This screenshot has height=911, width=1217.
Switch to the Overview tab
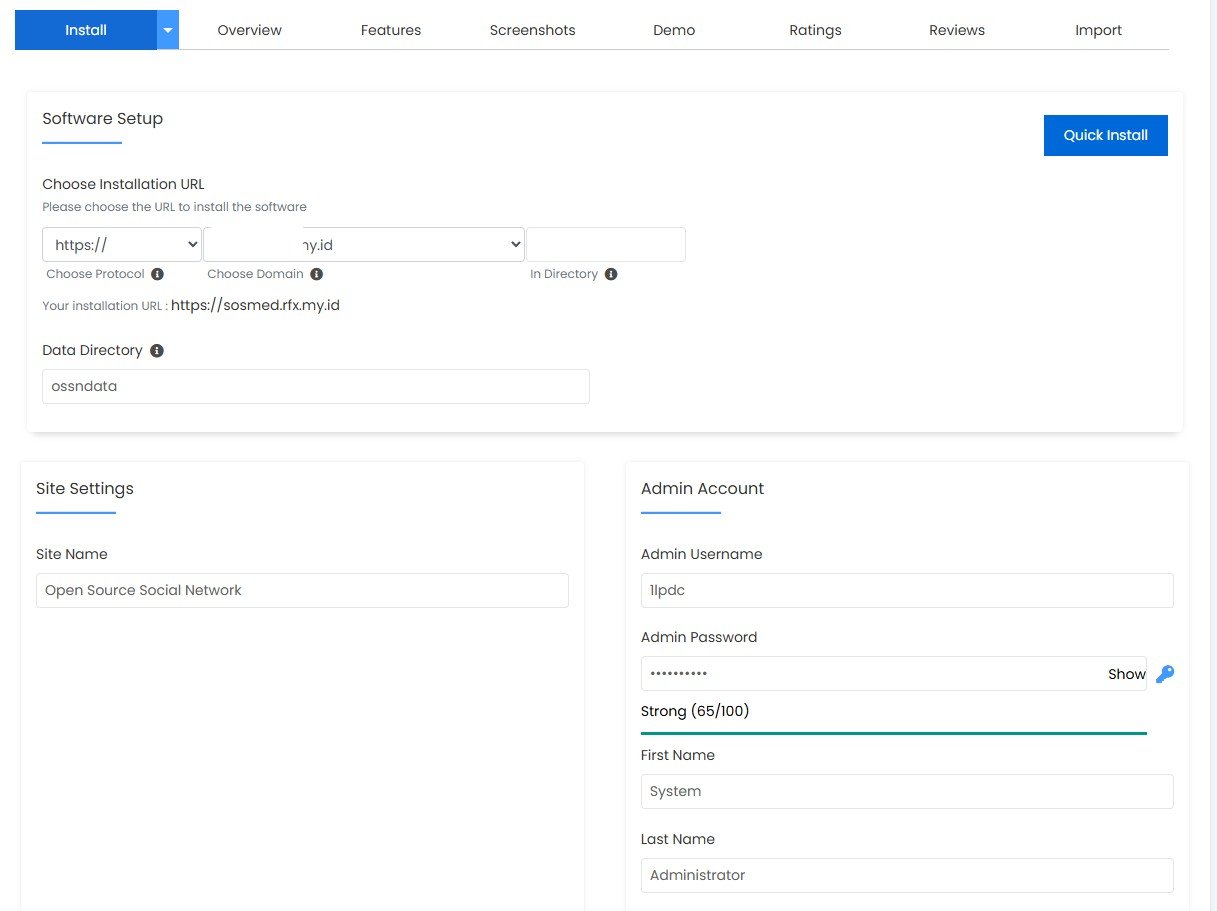pyautogui.click(x=249, y=30)
